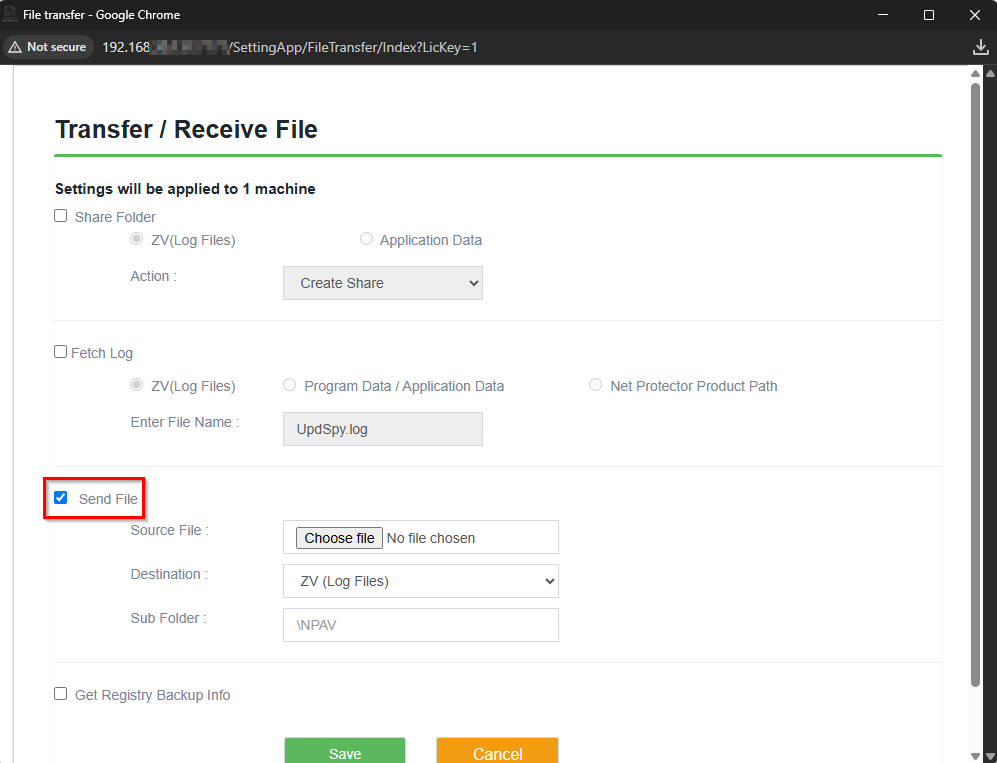The image size is (997, 763).
Task: Click the Sub Folder text field
Action: click(420, 625)
